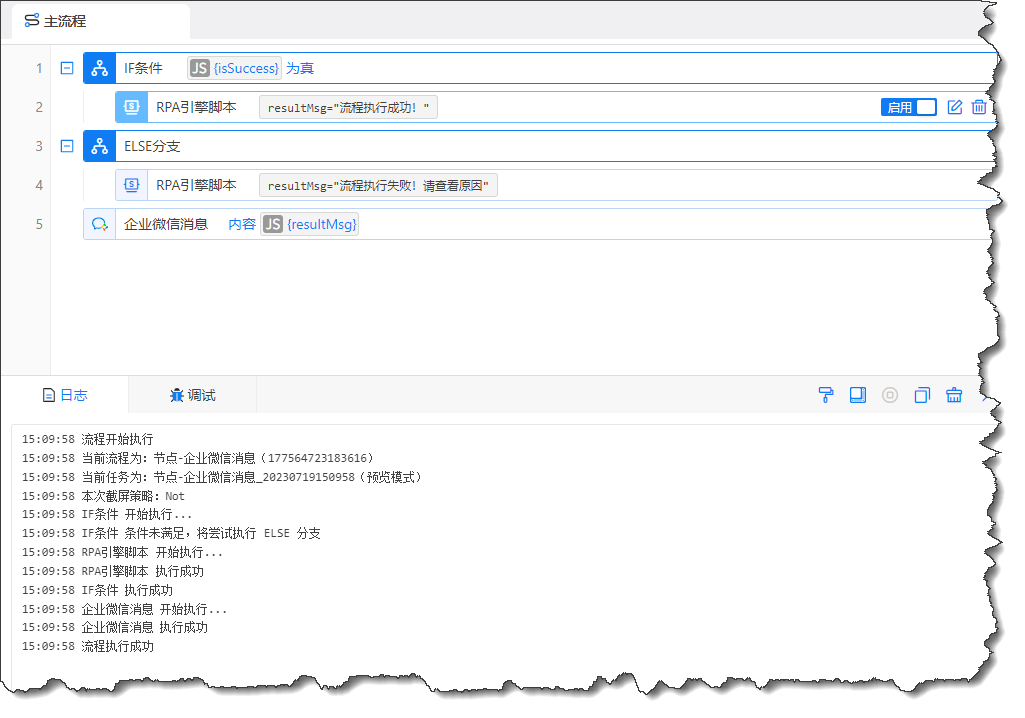
Task: Click the 内容 parameter label on line 5
Action: click(242, 224)
